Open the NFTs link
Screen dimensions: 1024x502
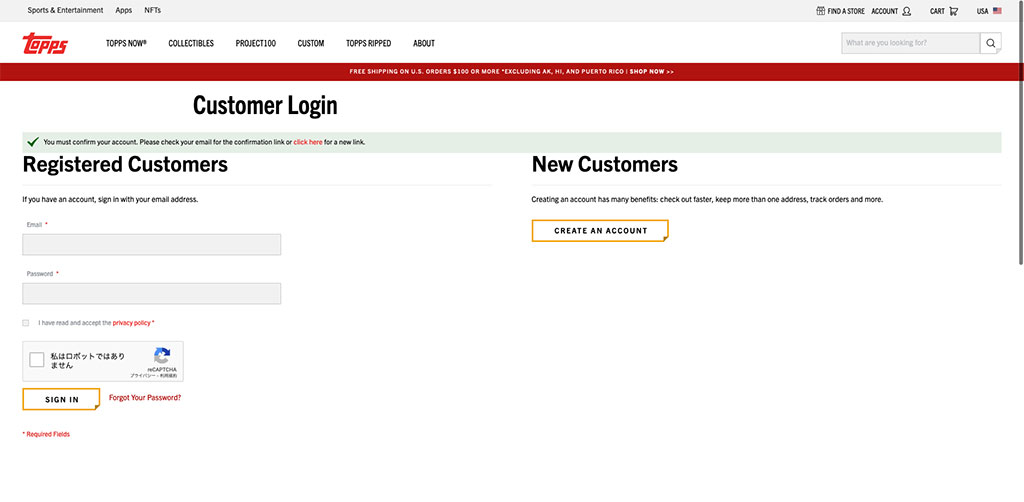click(x=152, y=10)
